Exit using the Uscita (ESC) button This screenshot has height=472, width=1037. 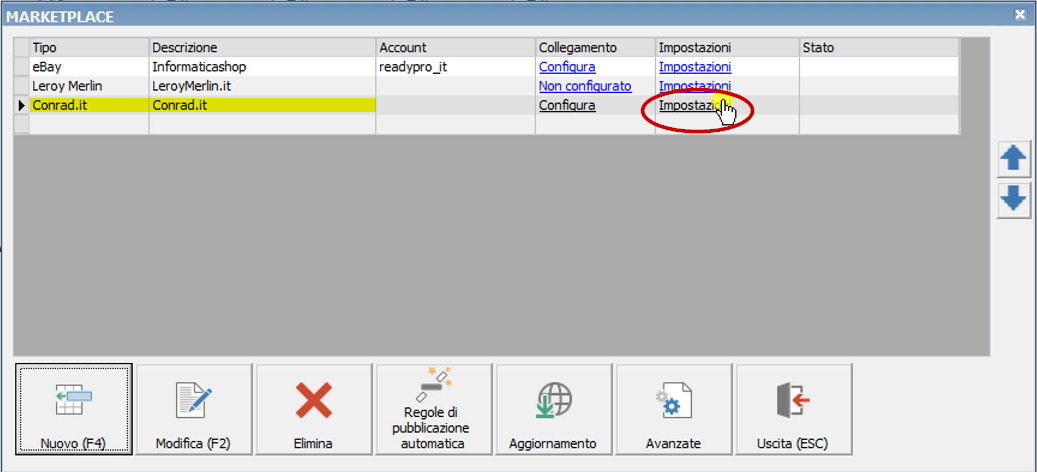pyautogui.click(x=793, y=409)
